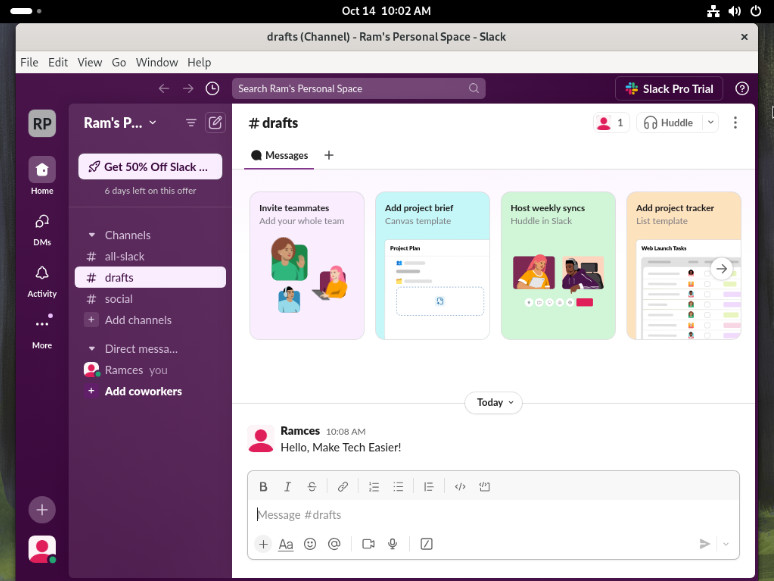This screenshot has width=774, height=581.
Task: Open the sidebar filter icon
Action: (191, 122)
